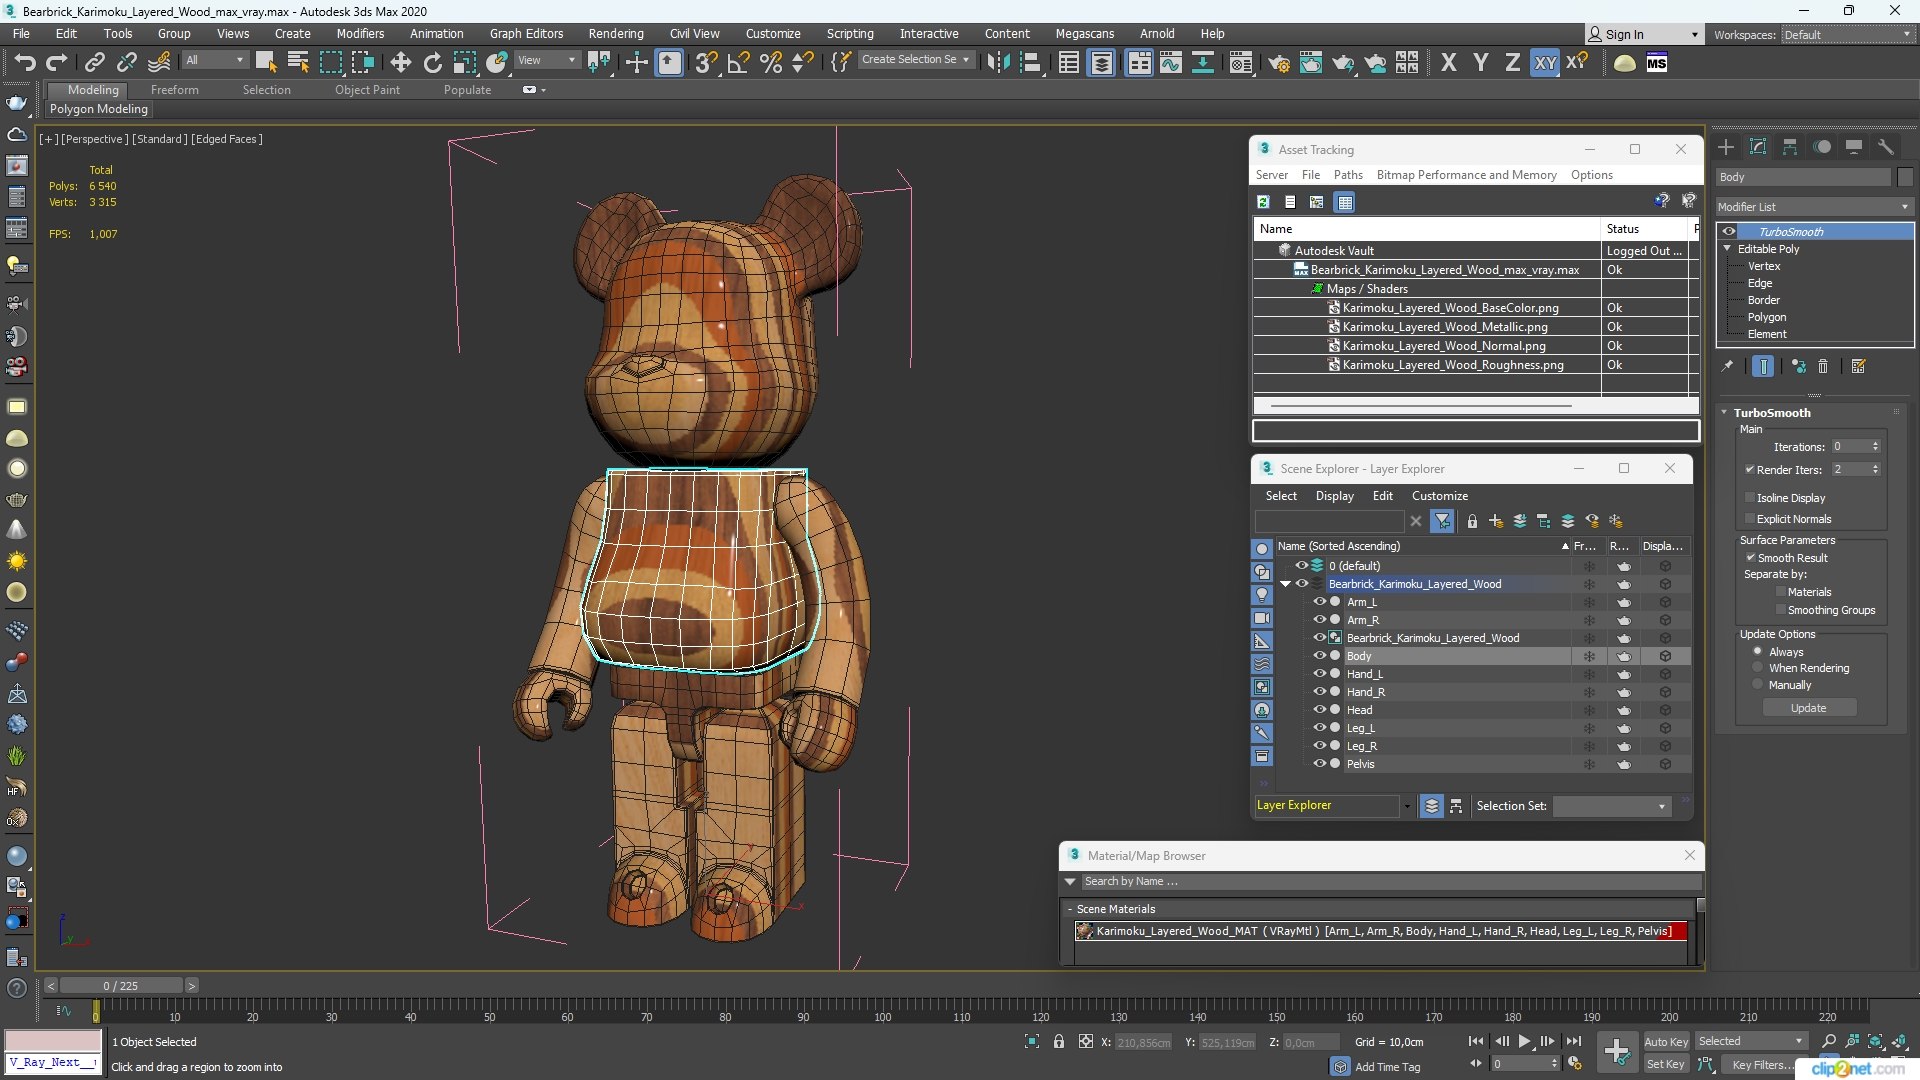1920x1080 pixels.
Task: Enable the Isoline Display checkbox
Action: (1750, 498)
